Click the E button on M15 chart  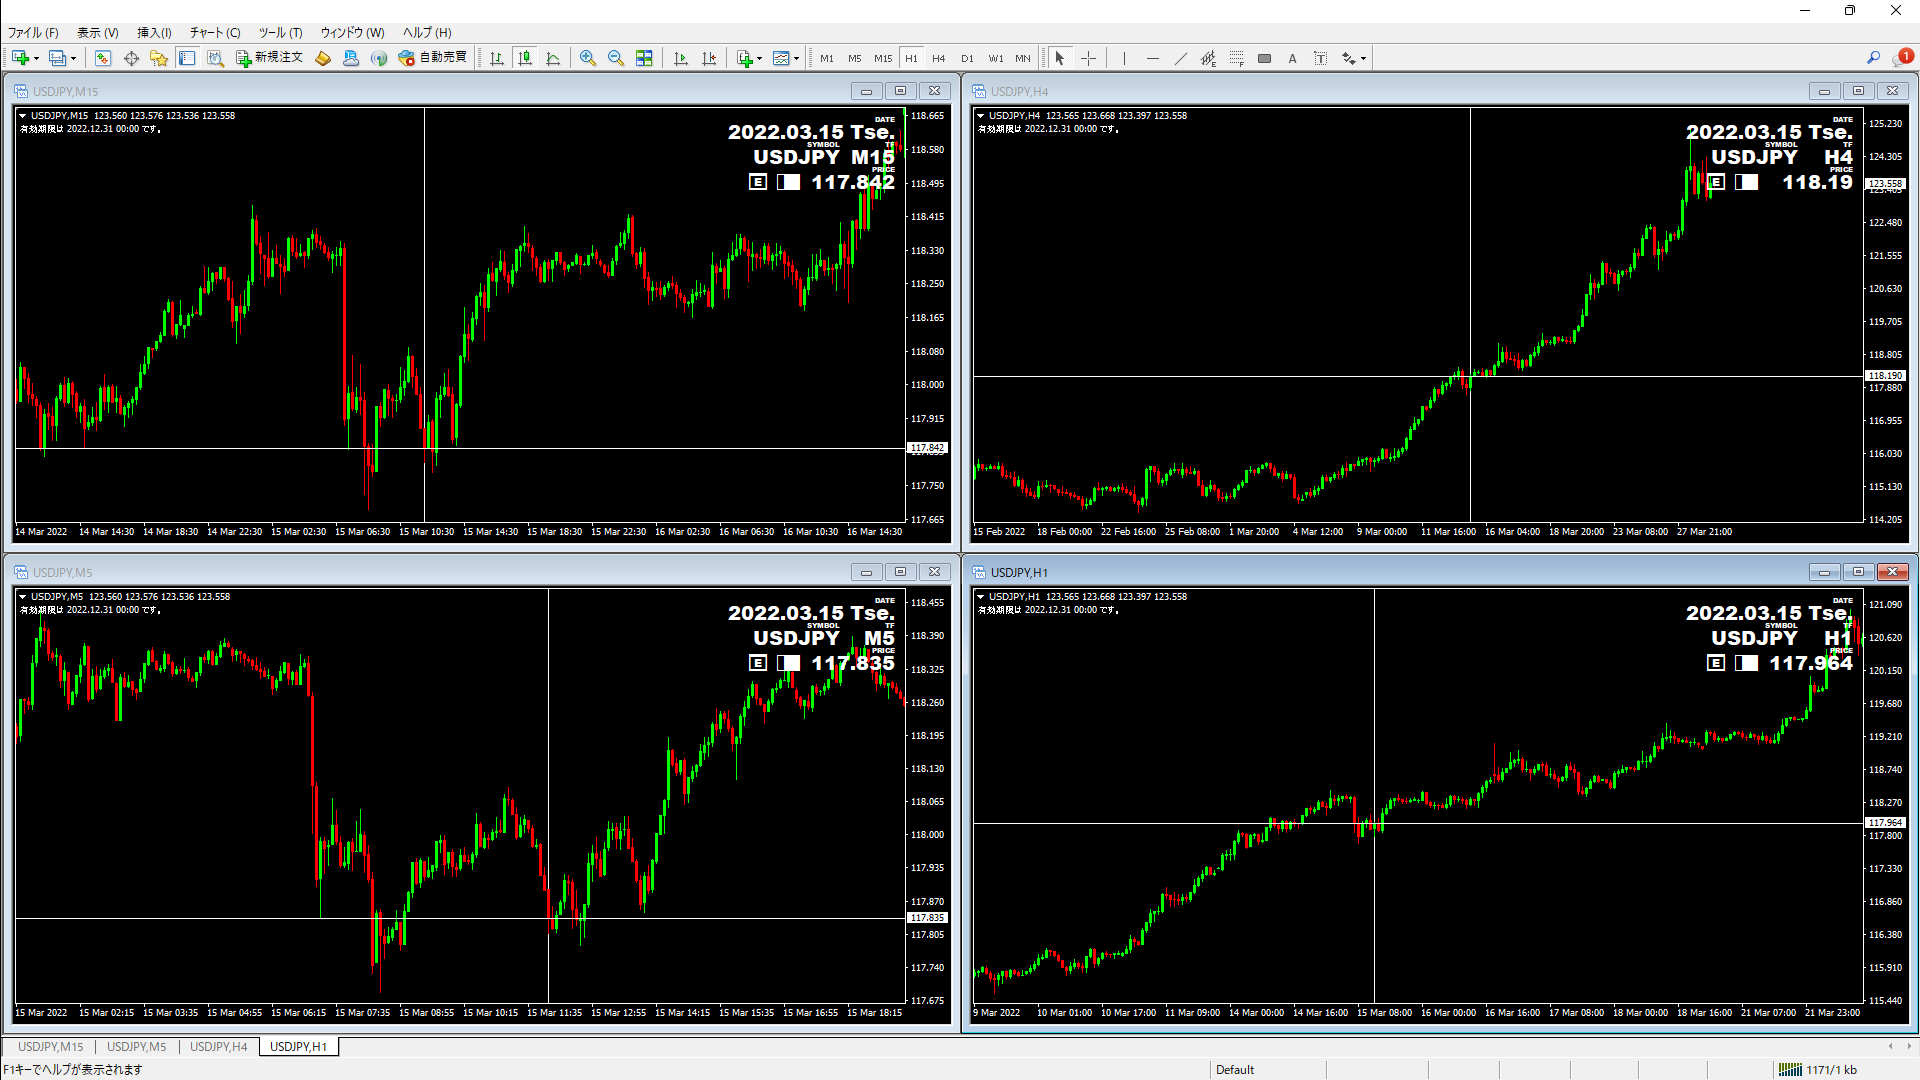(758, 182)
